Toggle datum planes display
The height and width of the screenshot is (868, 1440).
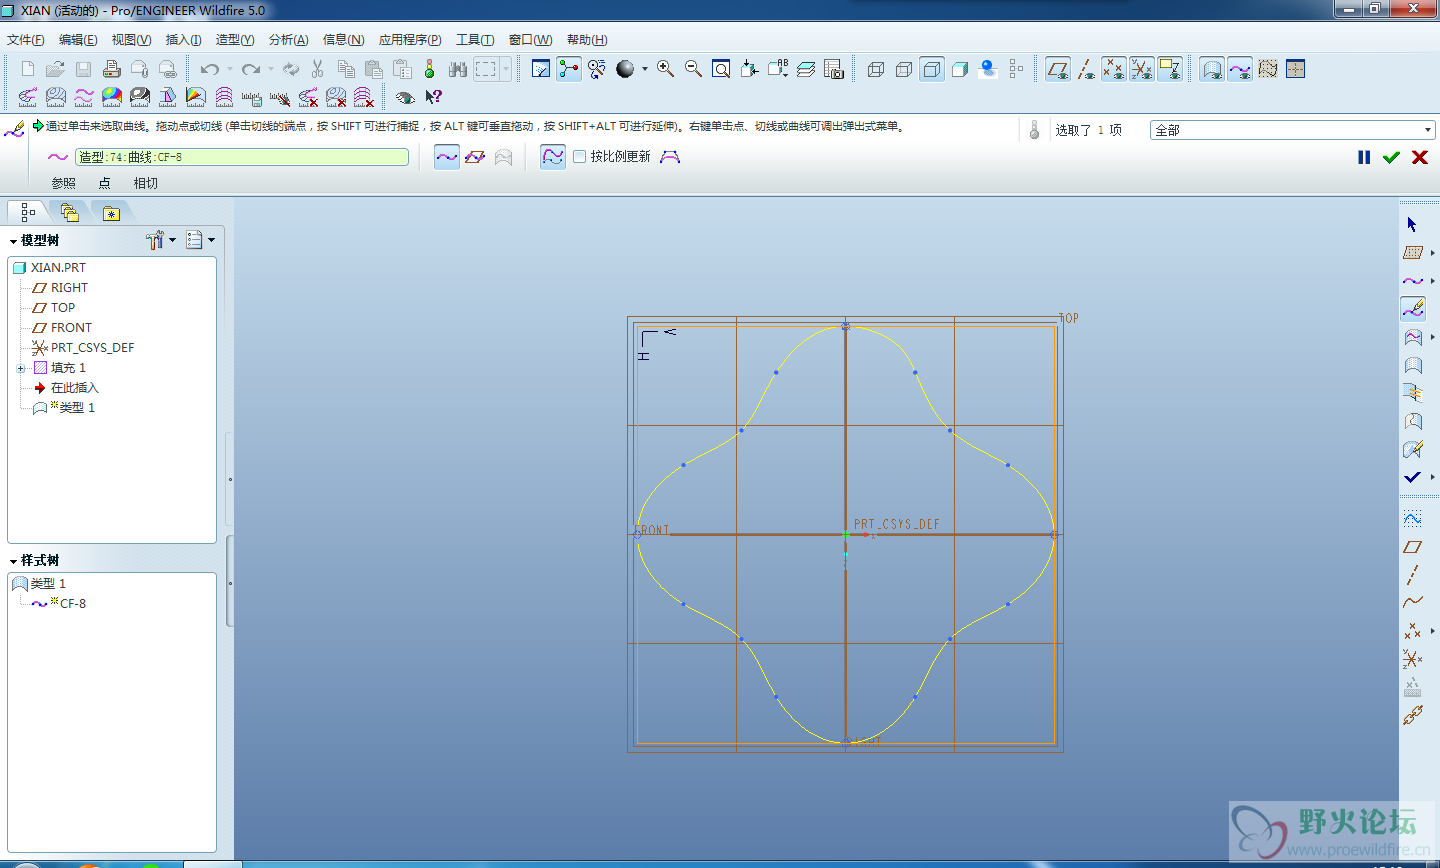click(1057, 69)
